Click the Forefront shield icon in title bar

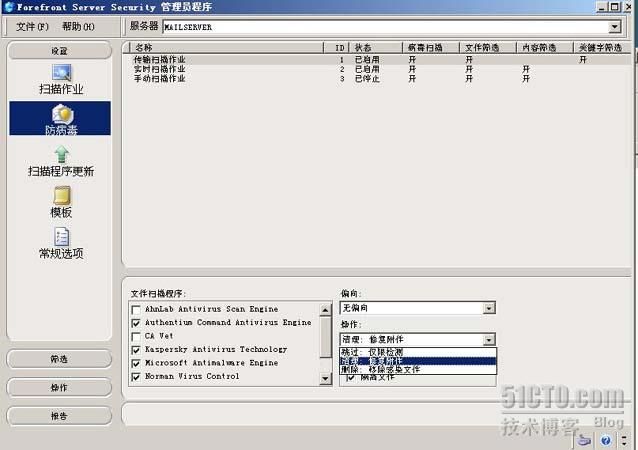[x=9, y=7]
